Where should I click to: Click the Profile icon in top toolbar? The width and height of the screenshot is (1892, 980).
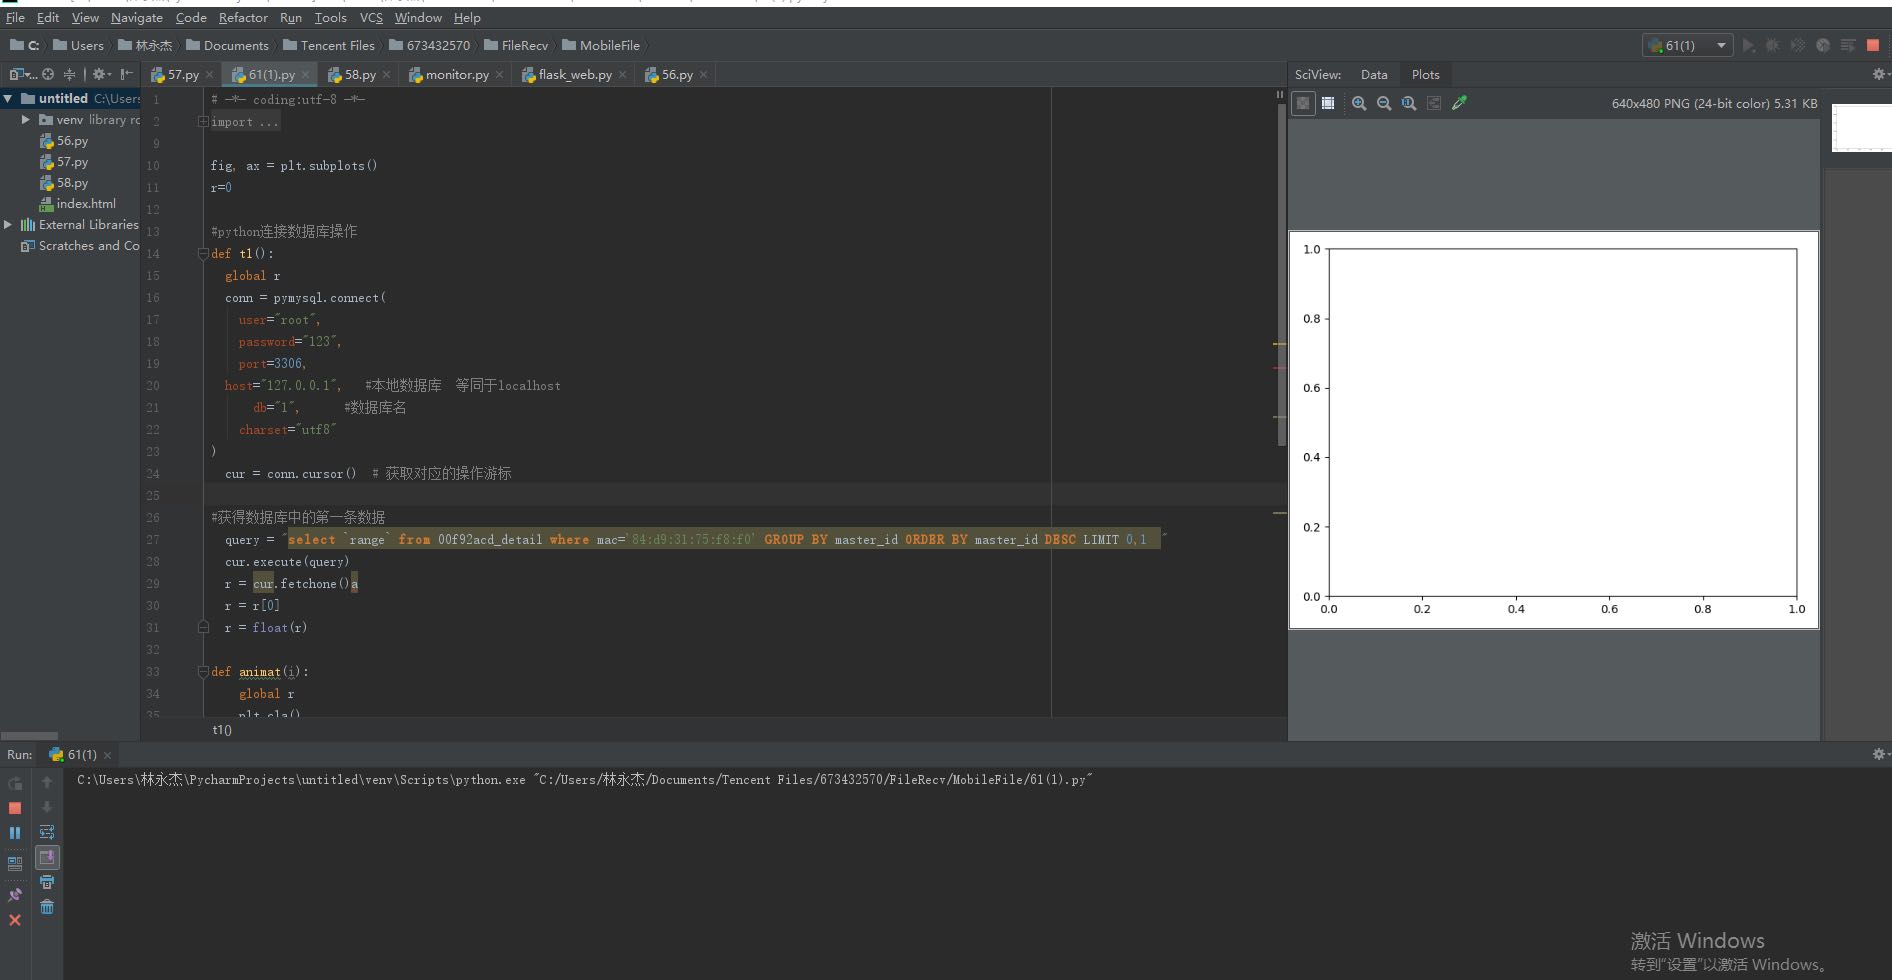1823,45
